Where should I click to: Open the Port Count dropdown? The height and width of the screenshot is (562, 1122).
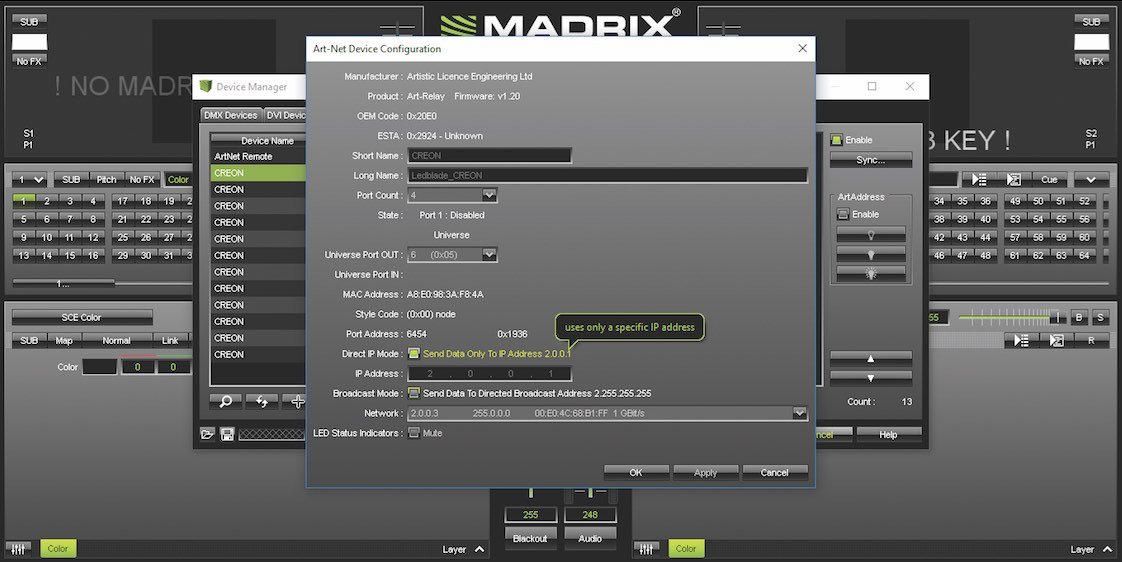tap(489, 195)
